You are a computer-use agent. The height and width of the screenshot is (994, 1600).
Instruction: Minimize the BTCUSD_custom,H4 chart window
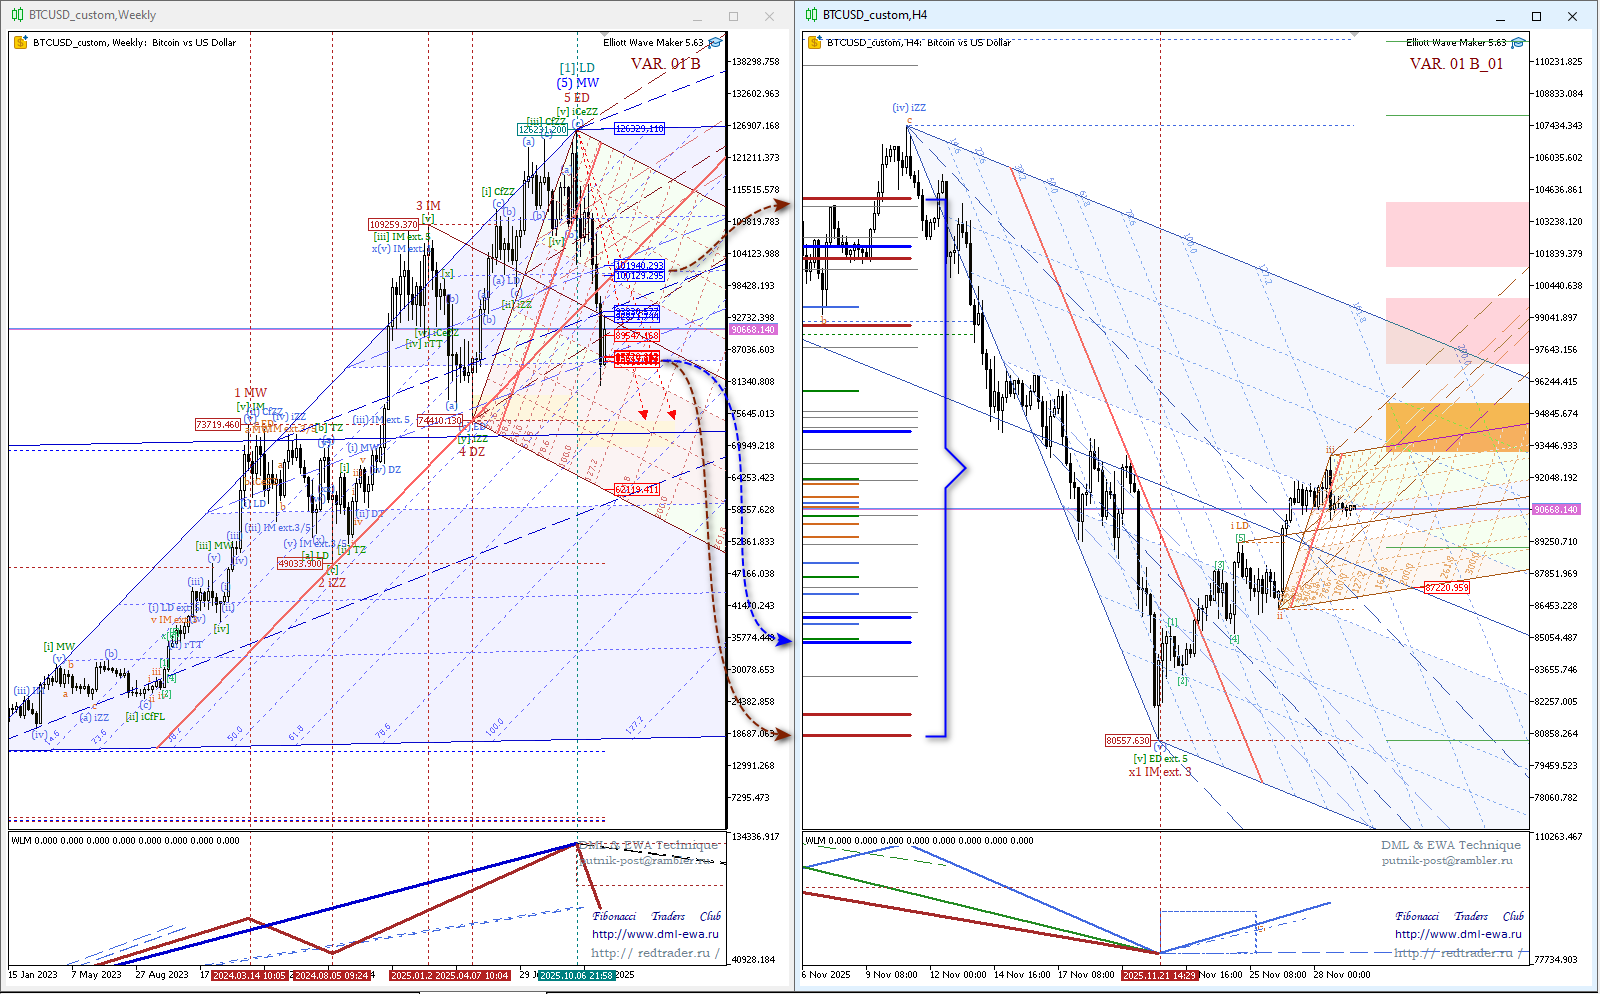pyautogui.click(x=1500, y=16)
